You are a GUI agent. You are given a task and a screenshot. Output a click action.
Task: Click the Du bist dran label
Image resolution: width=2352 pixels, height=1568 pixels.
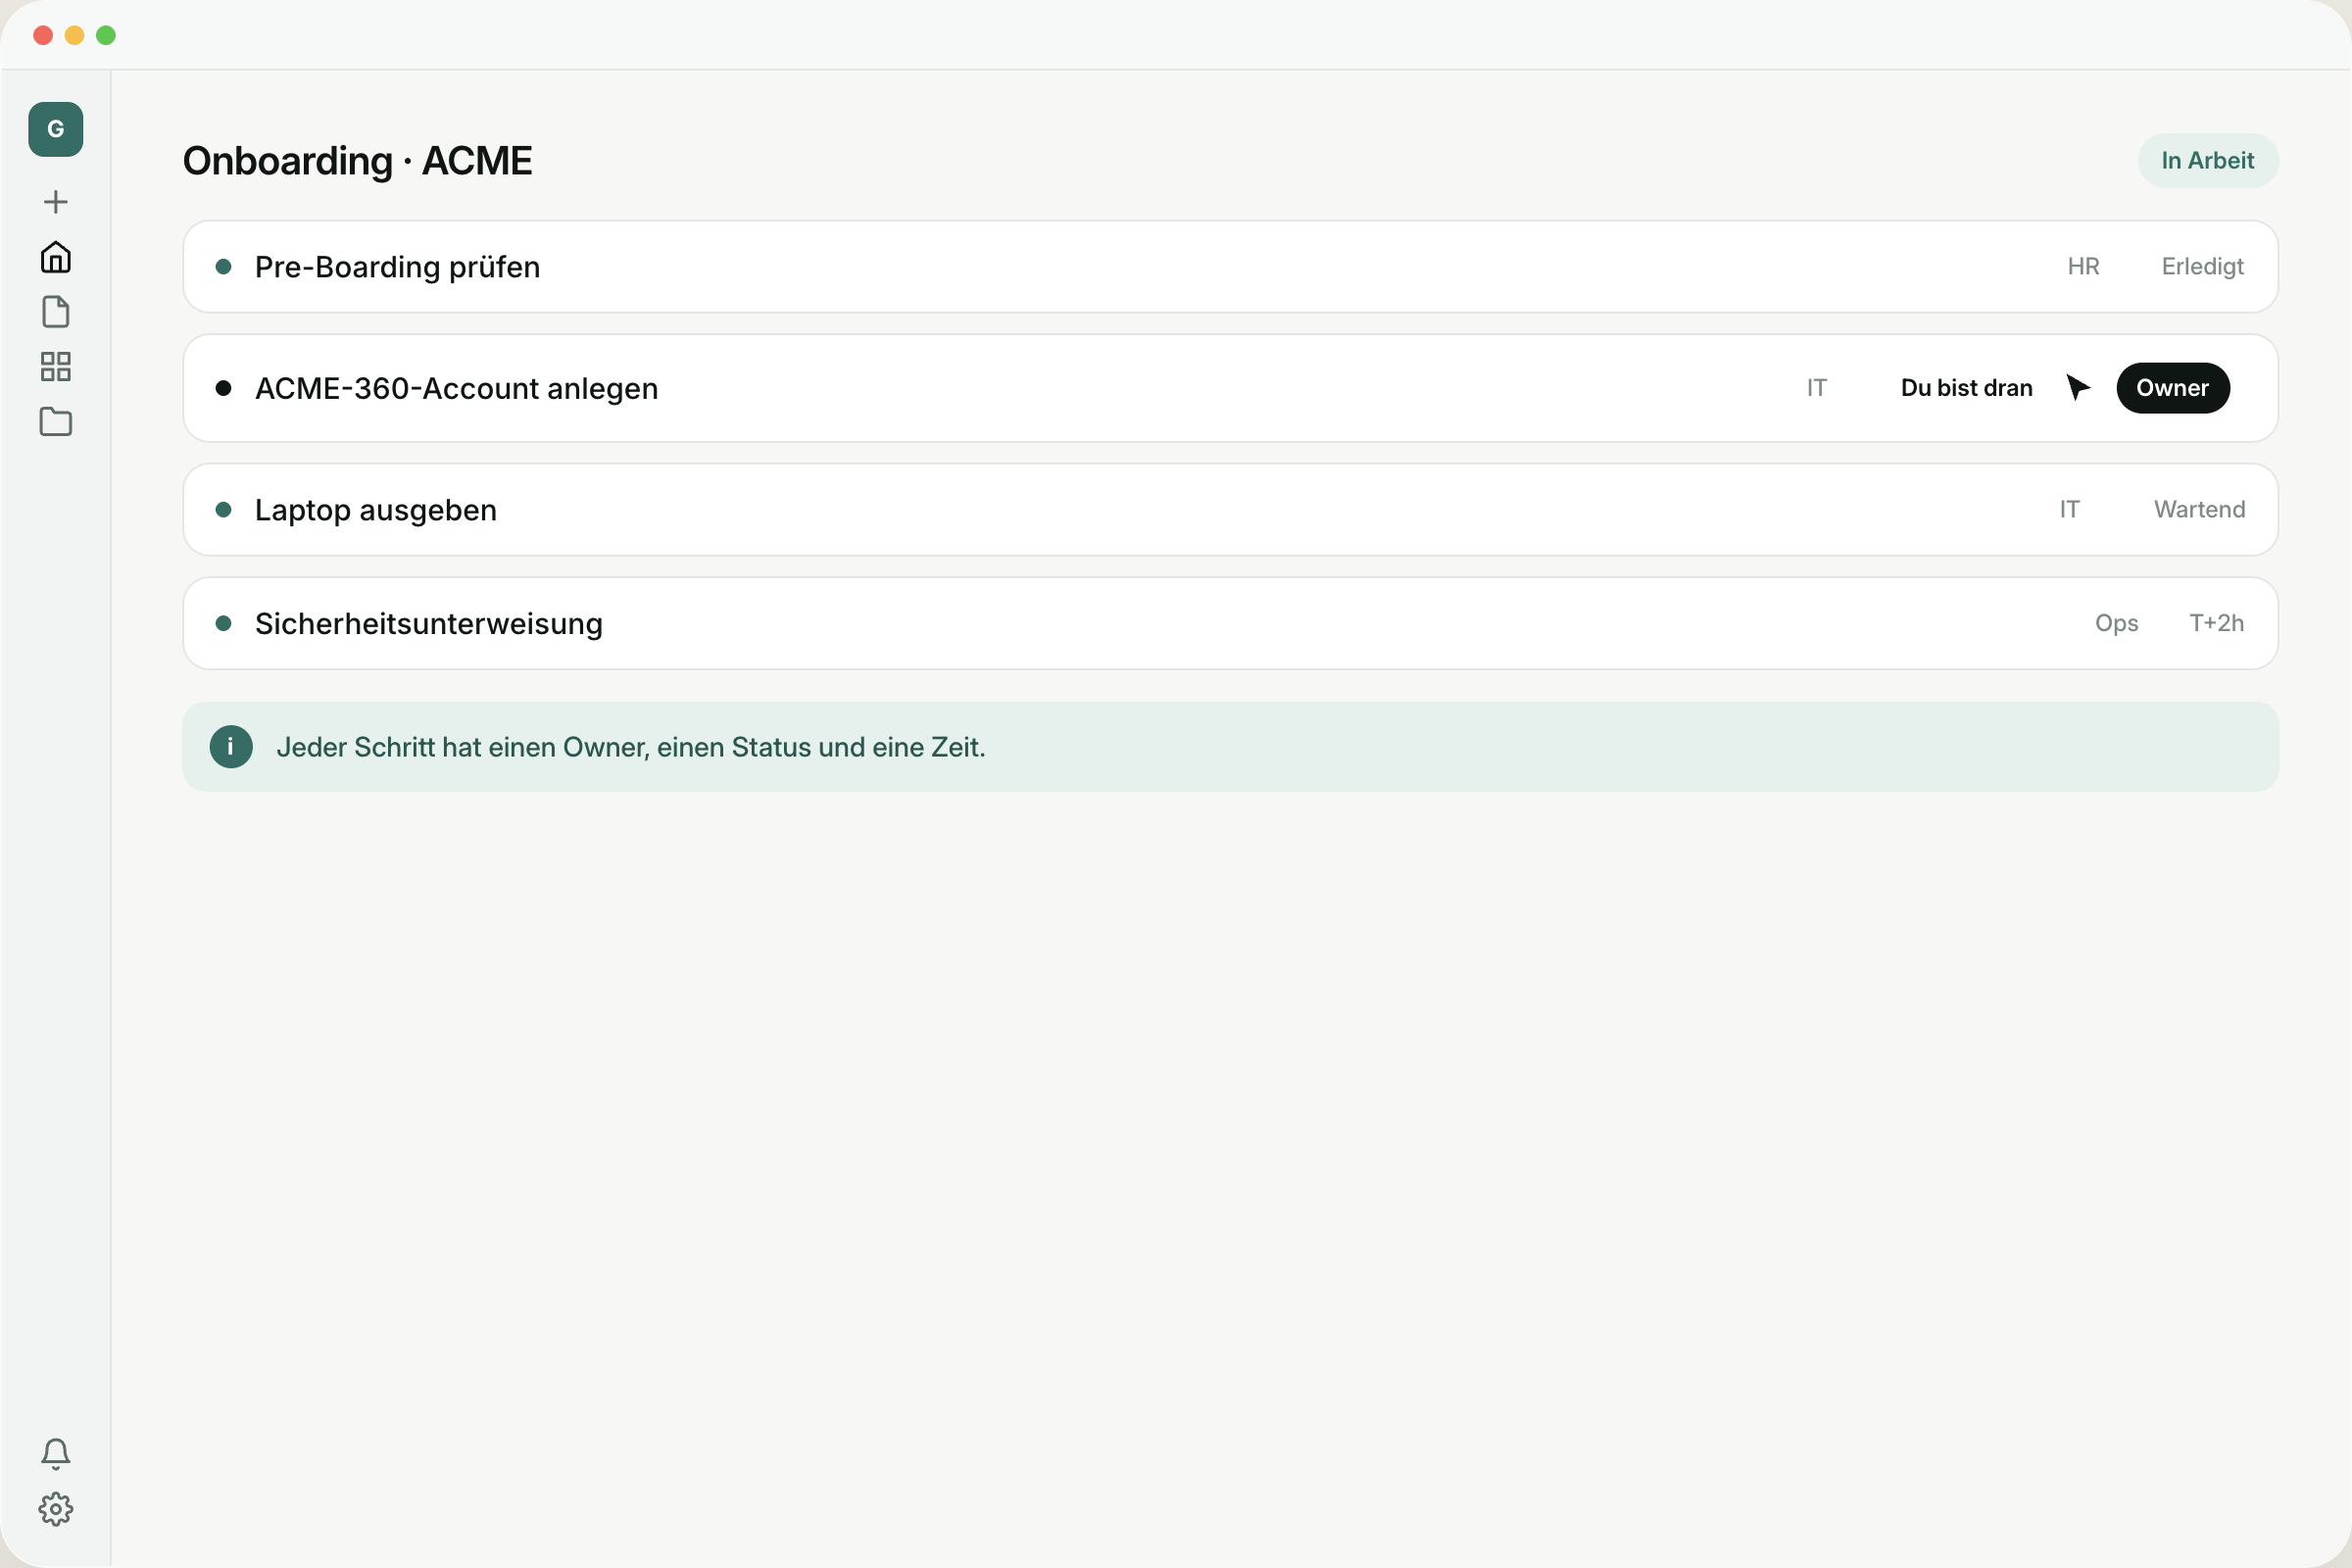pyautogui.click(x=1967, y=388)
